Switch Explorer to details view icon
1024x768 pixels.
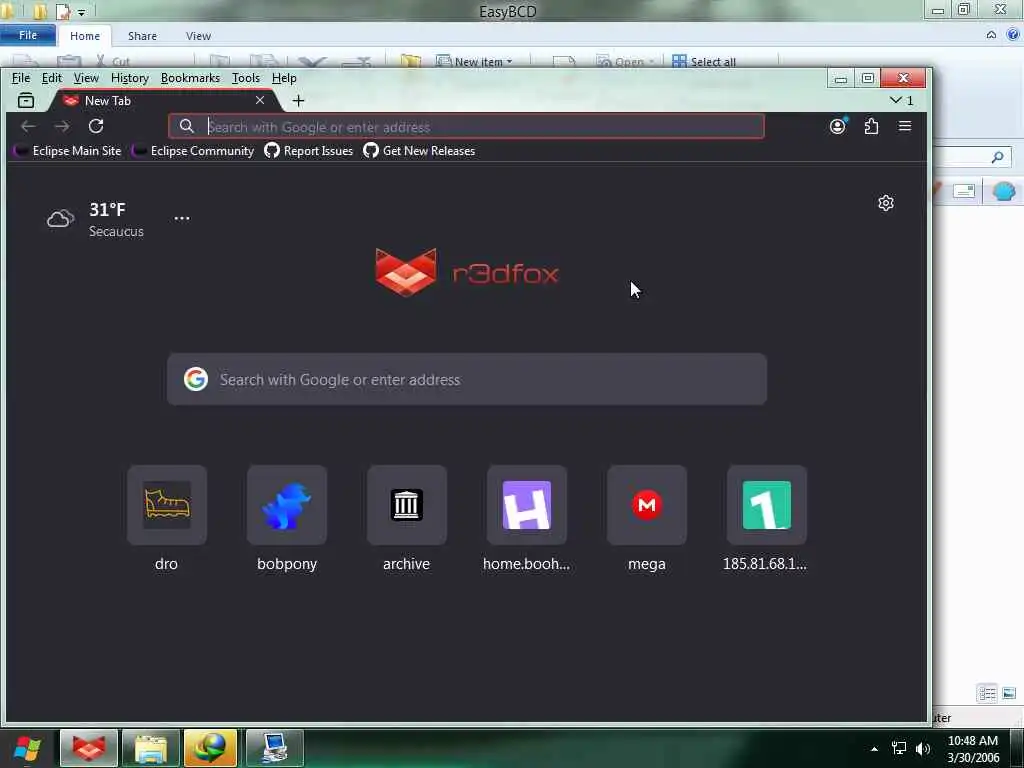coord(987,693)
